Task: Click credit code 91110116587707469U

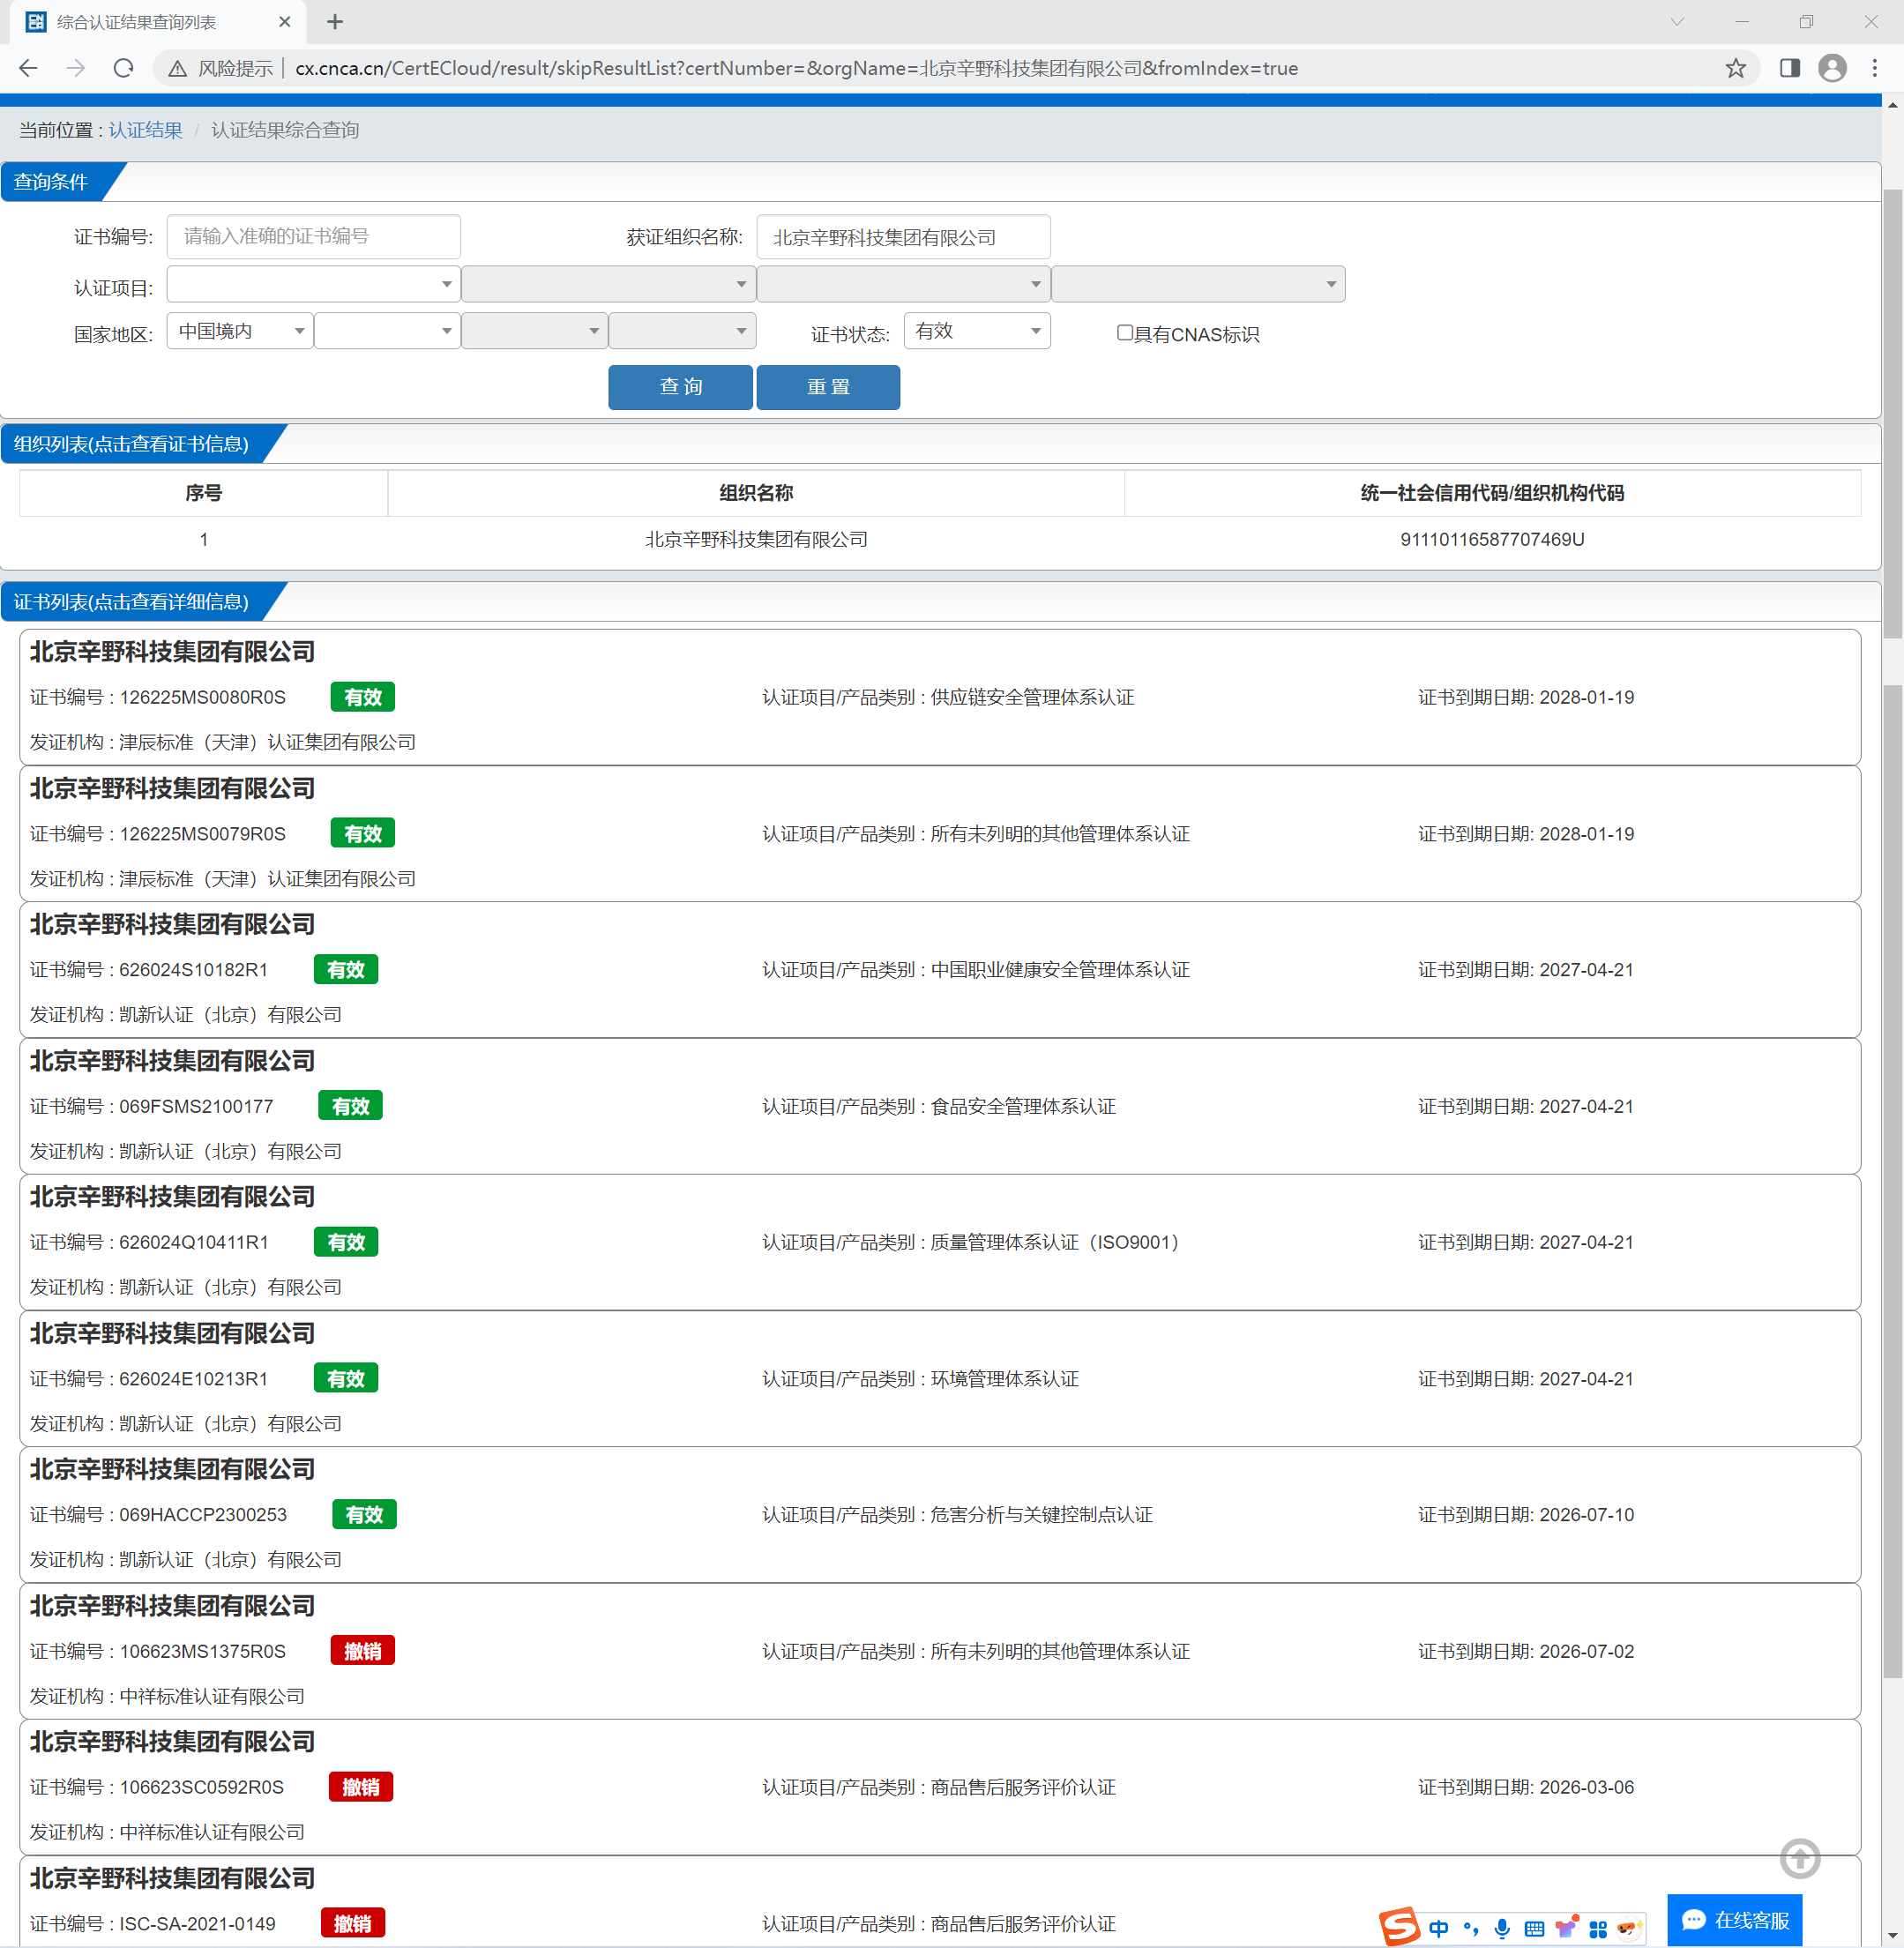Action: [1492, 540]
